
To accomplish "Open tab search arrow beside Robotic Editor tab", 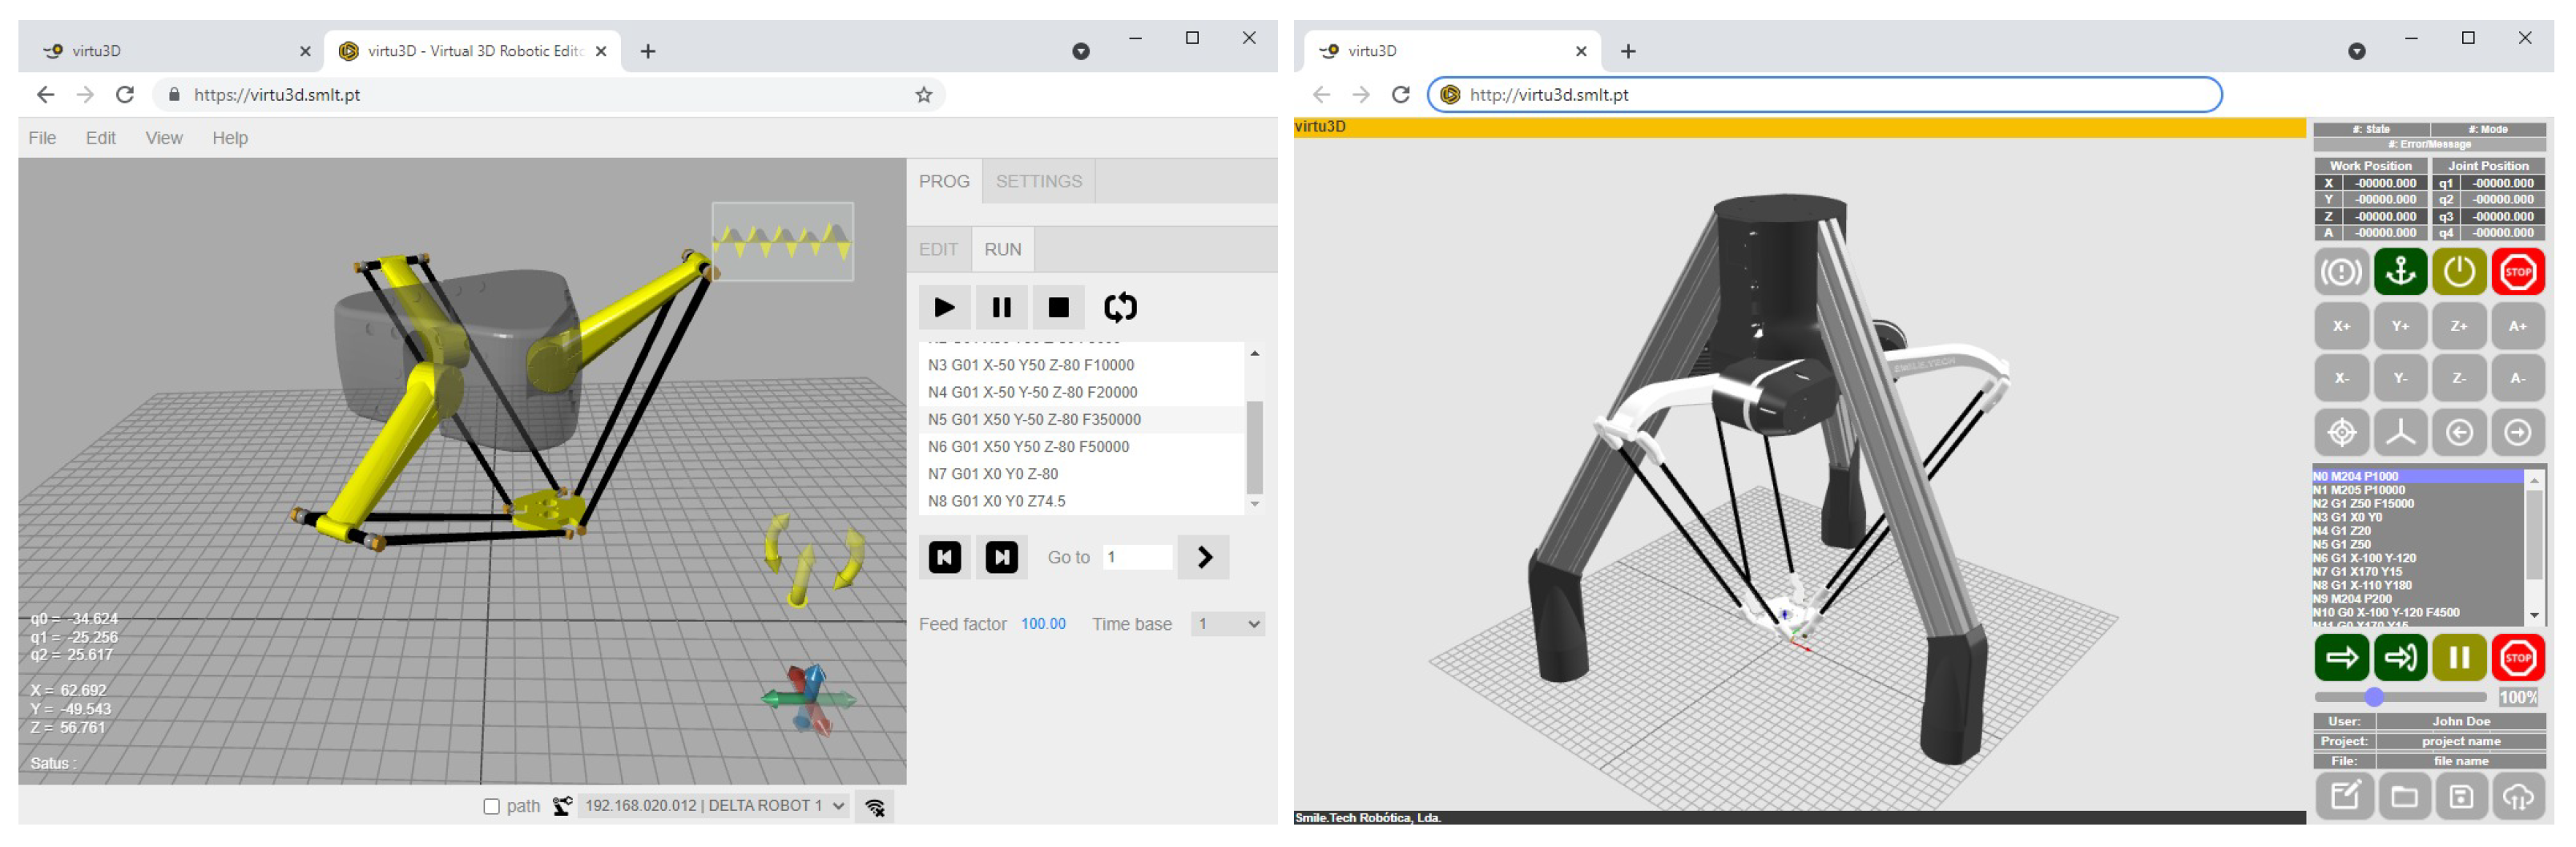I will coord(1080,51).
